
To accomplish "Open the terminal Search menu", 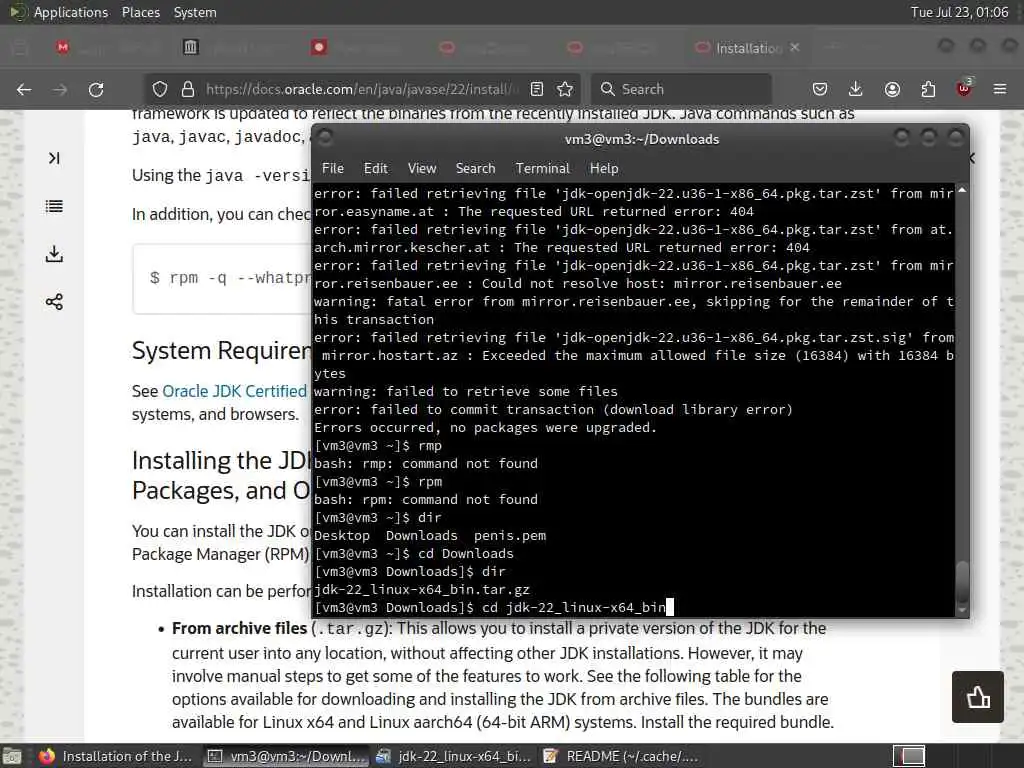I will [475, 168].
